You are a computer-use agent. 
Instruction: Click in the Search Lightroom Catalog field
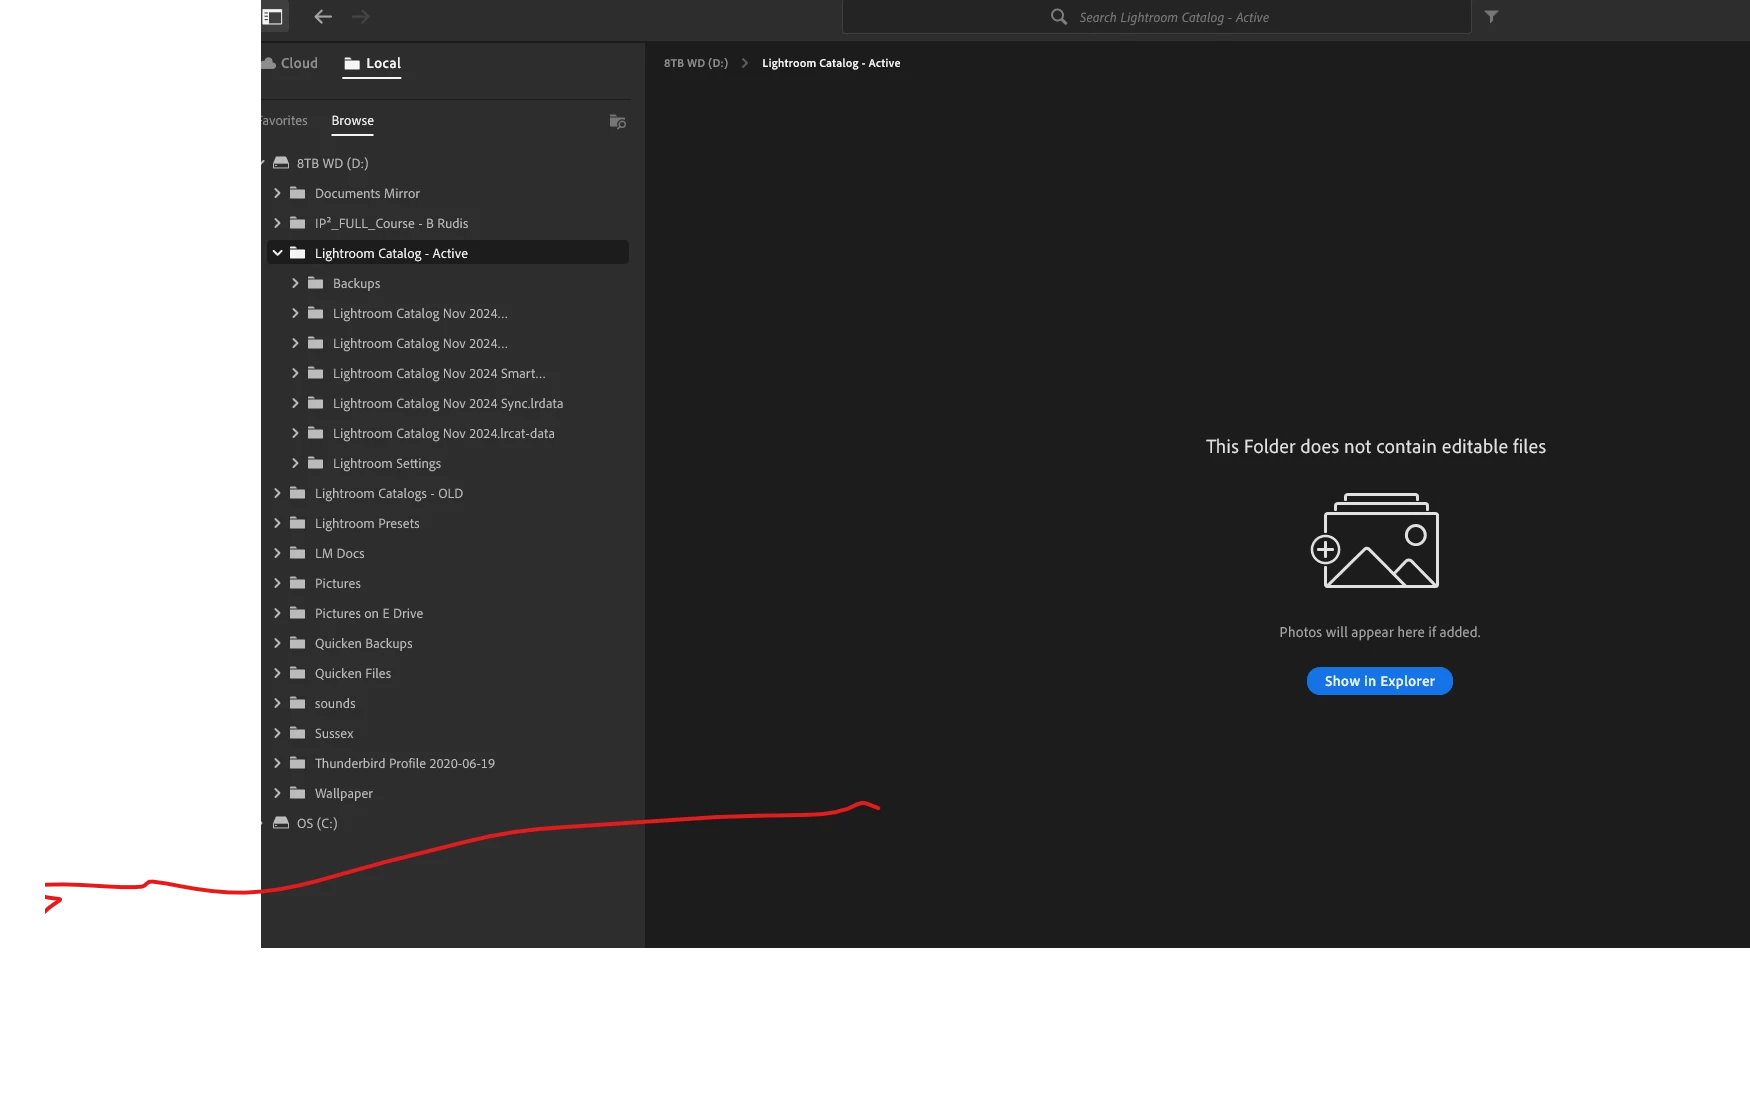point(1157,17)
